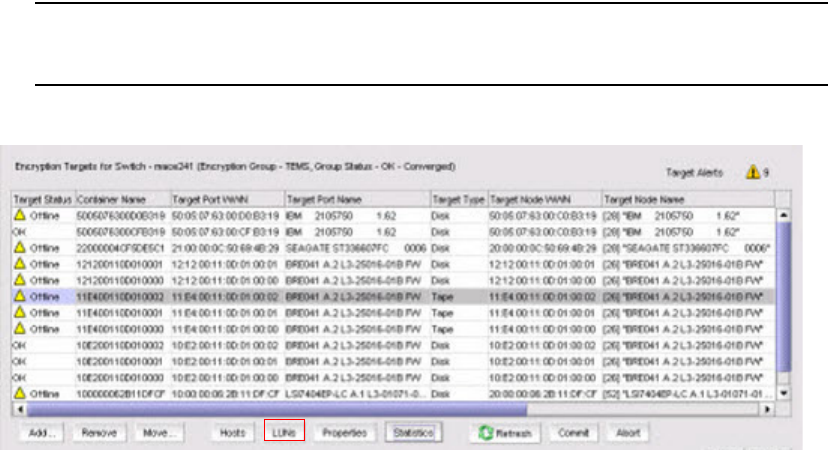
Task: Click warning icon for SEAGATE container row
Action: pos(20,245)
